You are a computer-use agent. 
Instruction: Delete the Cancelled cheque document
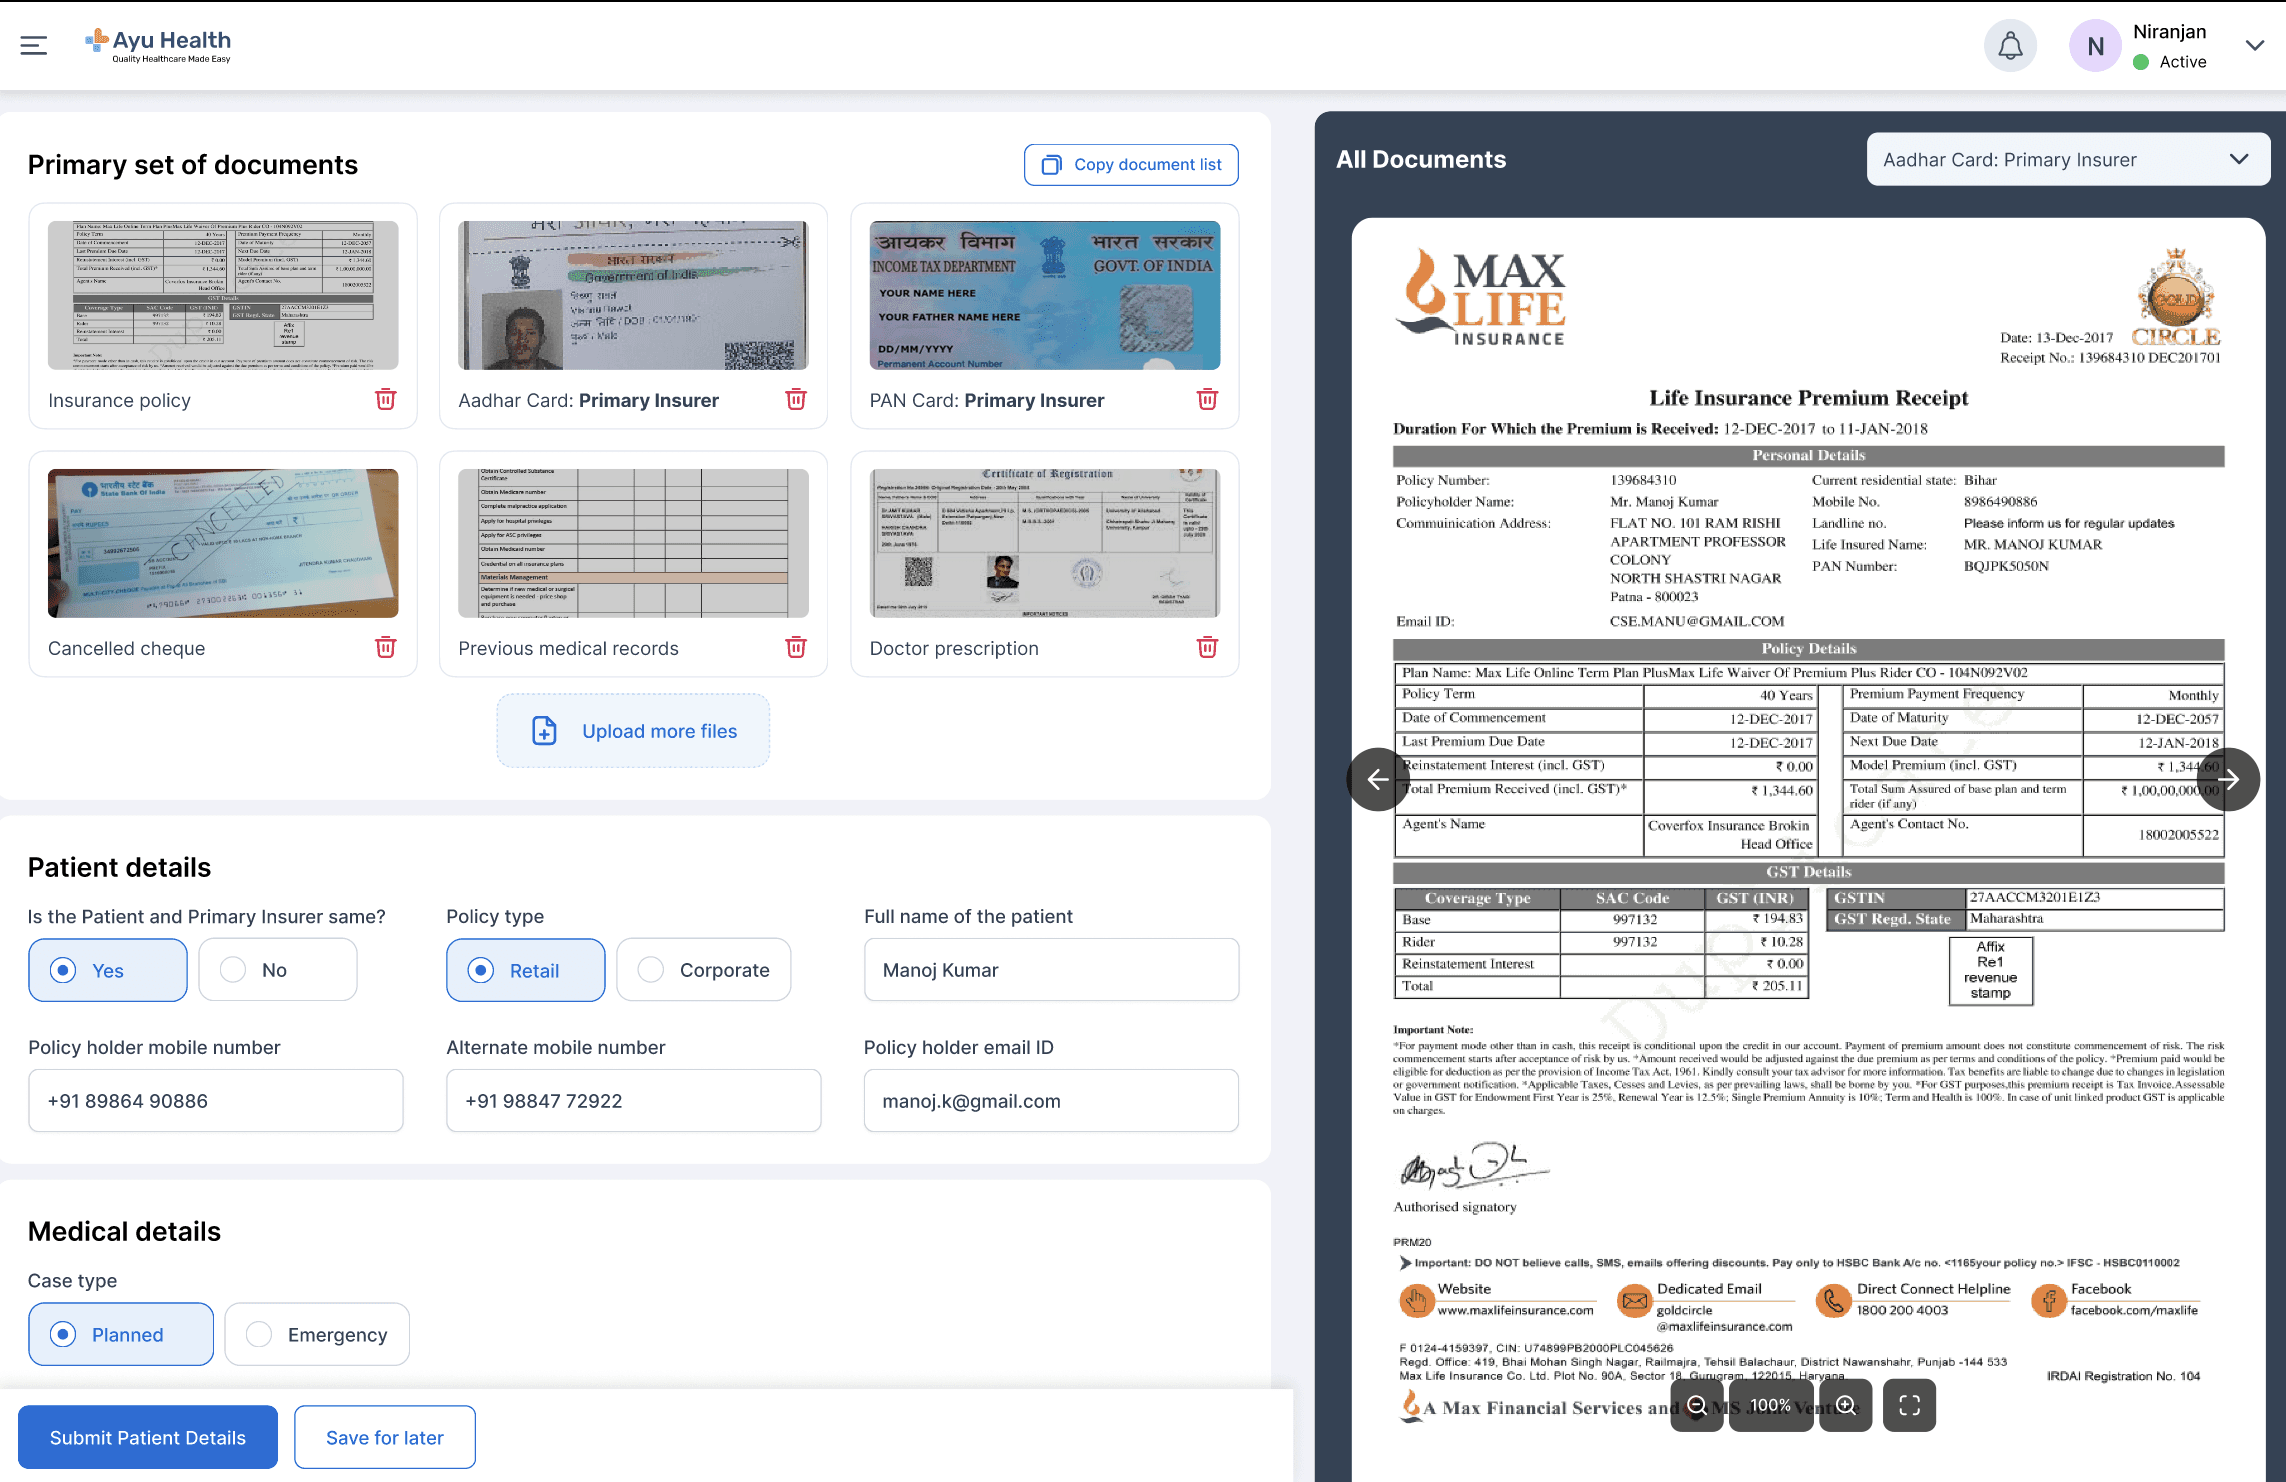tap(385, 648)
